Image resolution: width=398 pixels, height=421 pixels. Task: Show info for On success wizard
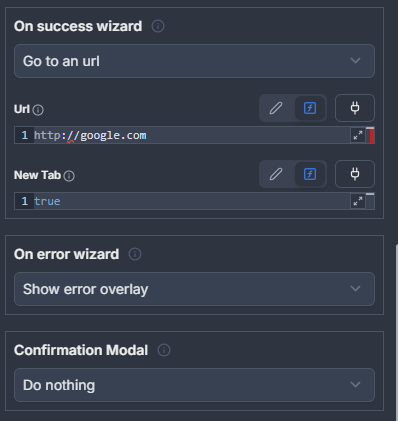click(x=158, y=26)
